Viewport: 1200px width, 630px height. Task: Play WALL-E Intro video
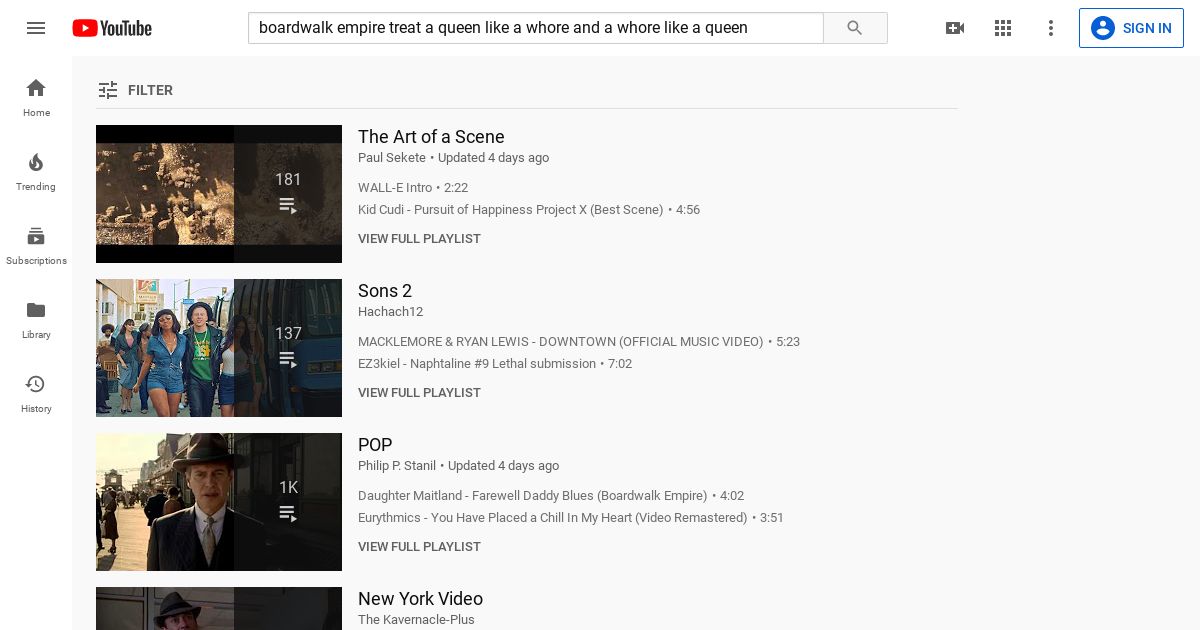pos(413,188)
